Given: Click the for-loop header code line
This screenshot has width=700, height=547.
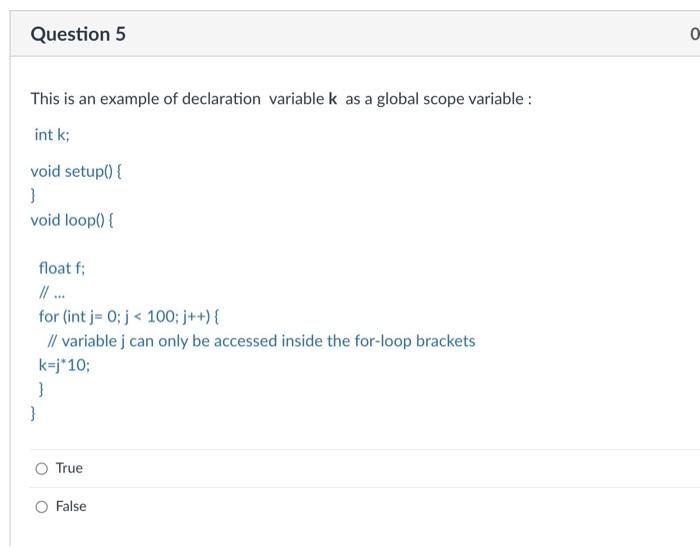Looking at the screenshot, I should (129, 317).
